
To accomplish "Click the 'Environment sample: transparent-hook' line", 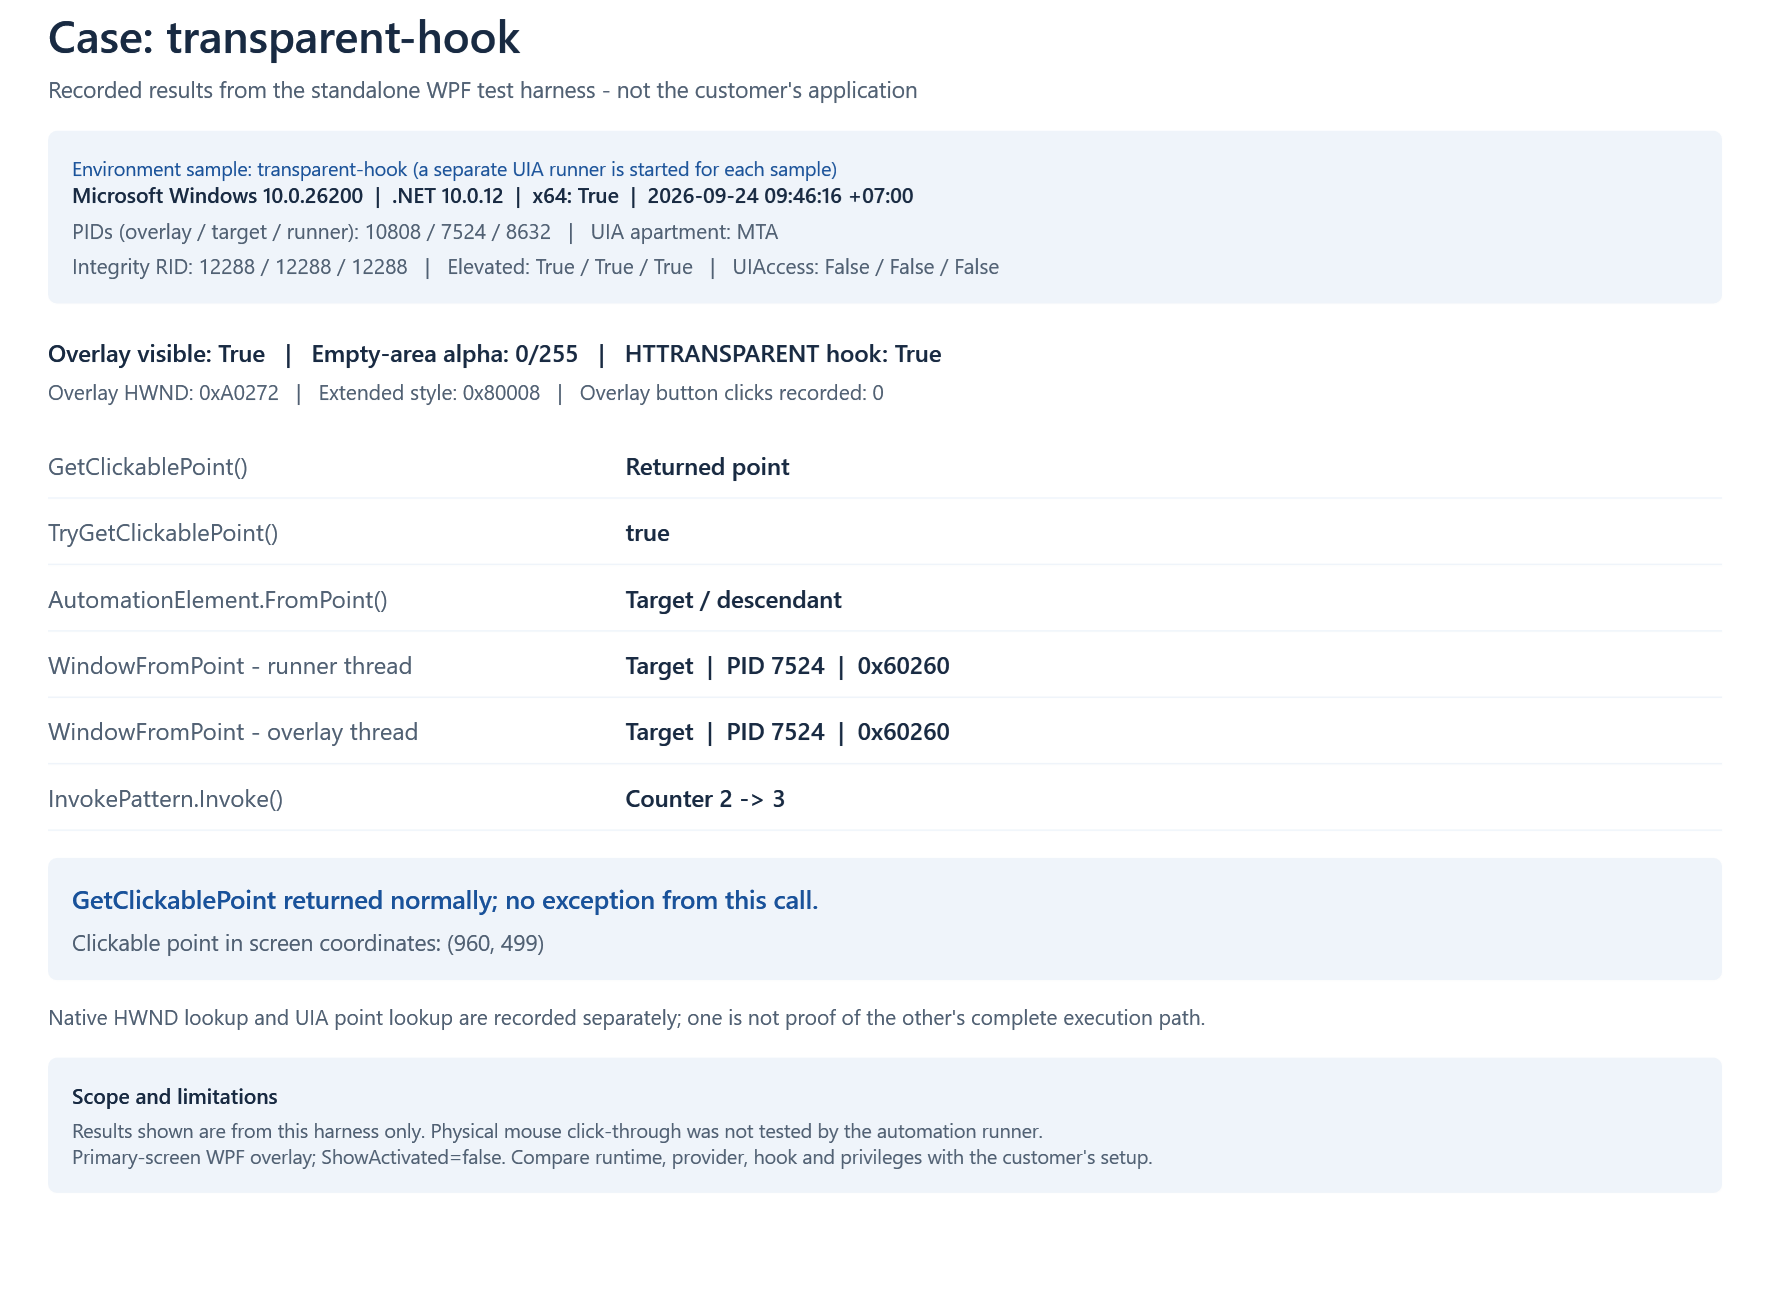I will (x=454, y=169).
